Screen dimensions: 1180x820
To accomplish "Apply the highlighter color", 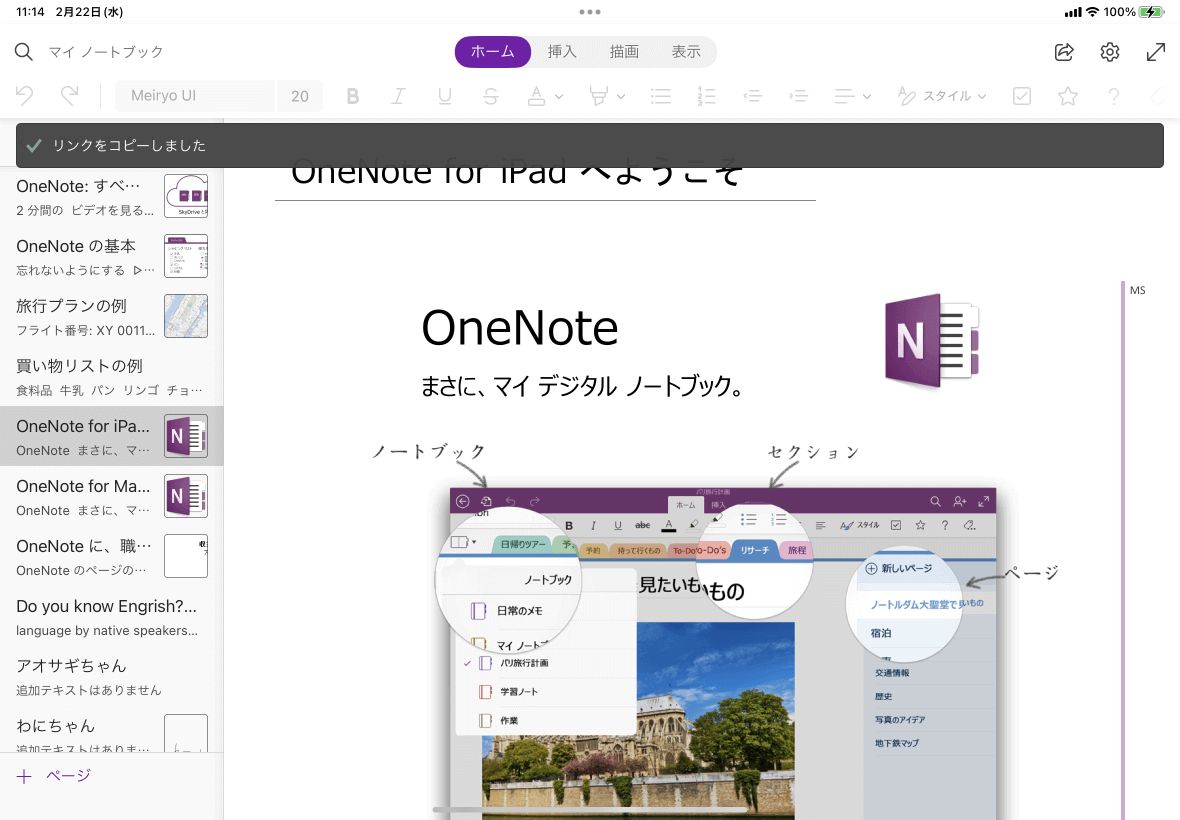I will click(598, 96).
